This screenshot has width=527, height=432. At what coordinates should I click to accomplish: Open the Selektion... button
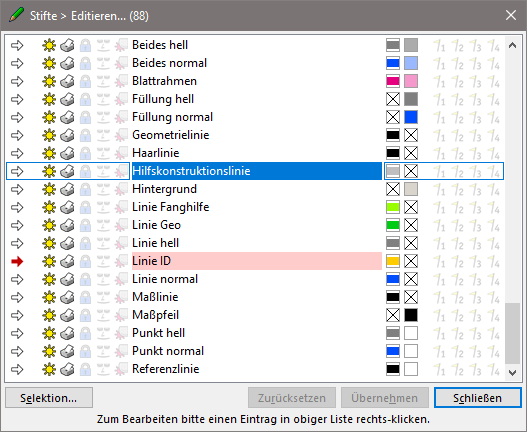click(x=49, y=398)
